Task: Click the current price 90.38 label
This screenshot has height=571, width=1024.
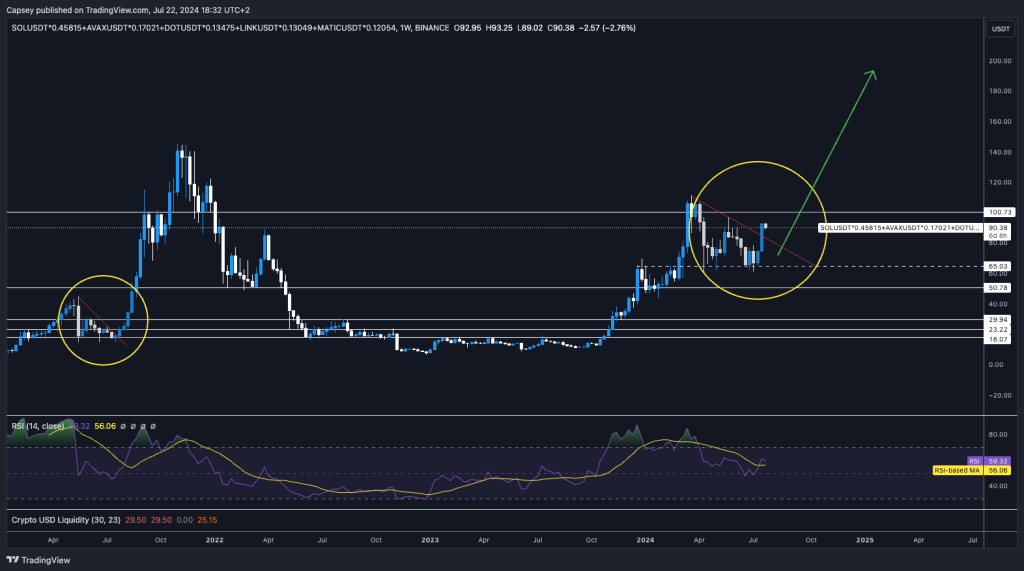Action: point(998,228)
